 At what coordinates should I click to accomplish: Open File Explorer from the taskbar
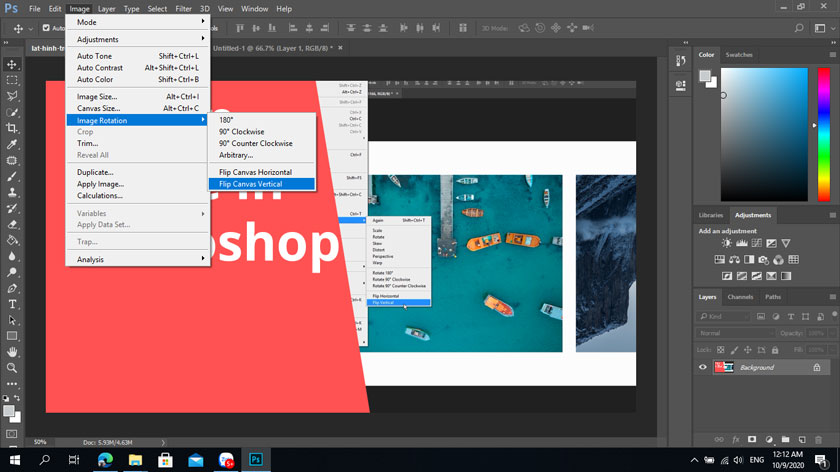[x=135, y=460]
